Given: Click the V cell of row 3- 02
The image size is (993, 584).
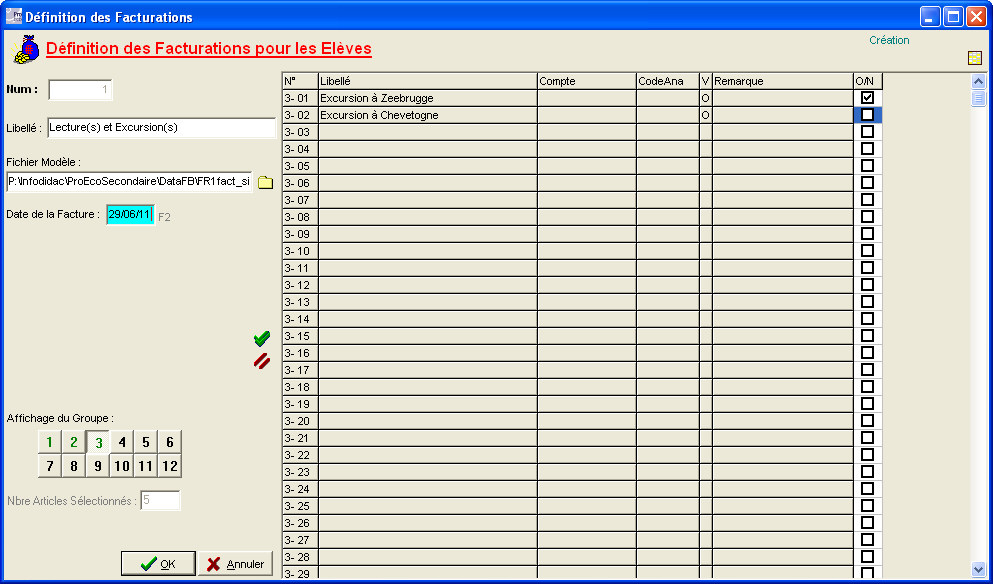Looking at the screenshot, I should click(705, 115).
